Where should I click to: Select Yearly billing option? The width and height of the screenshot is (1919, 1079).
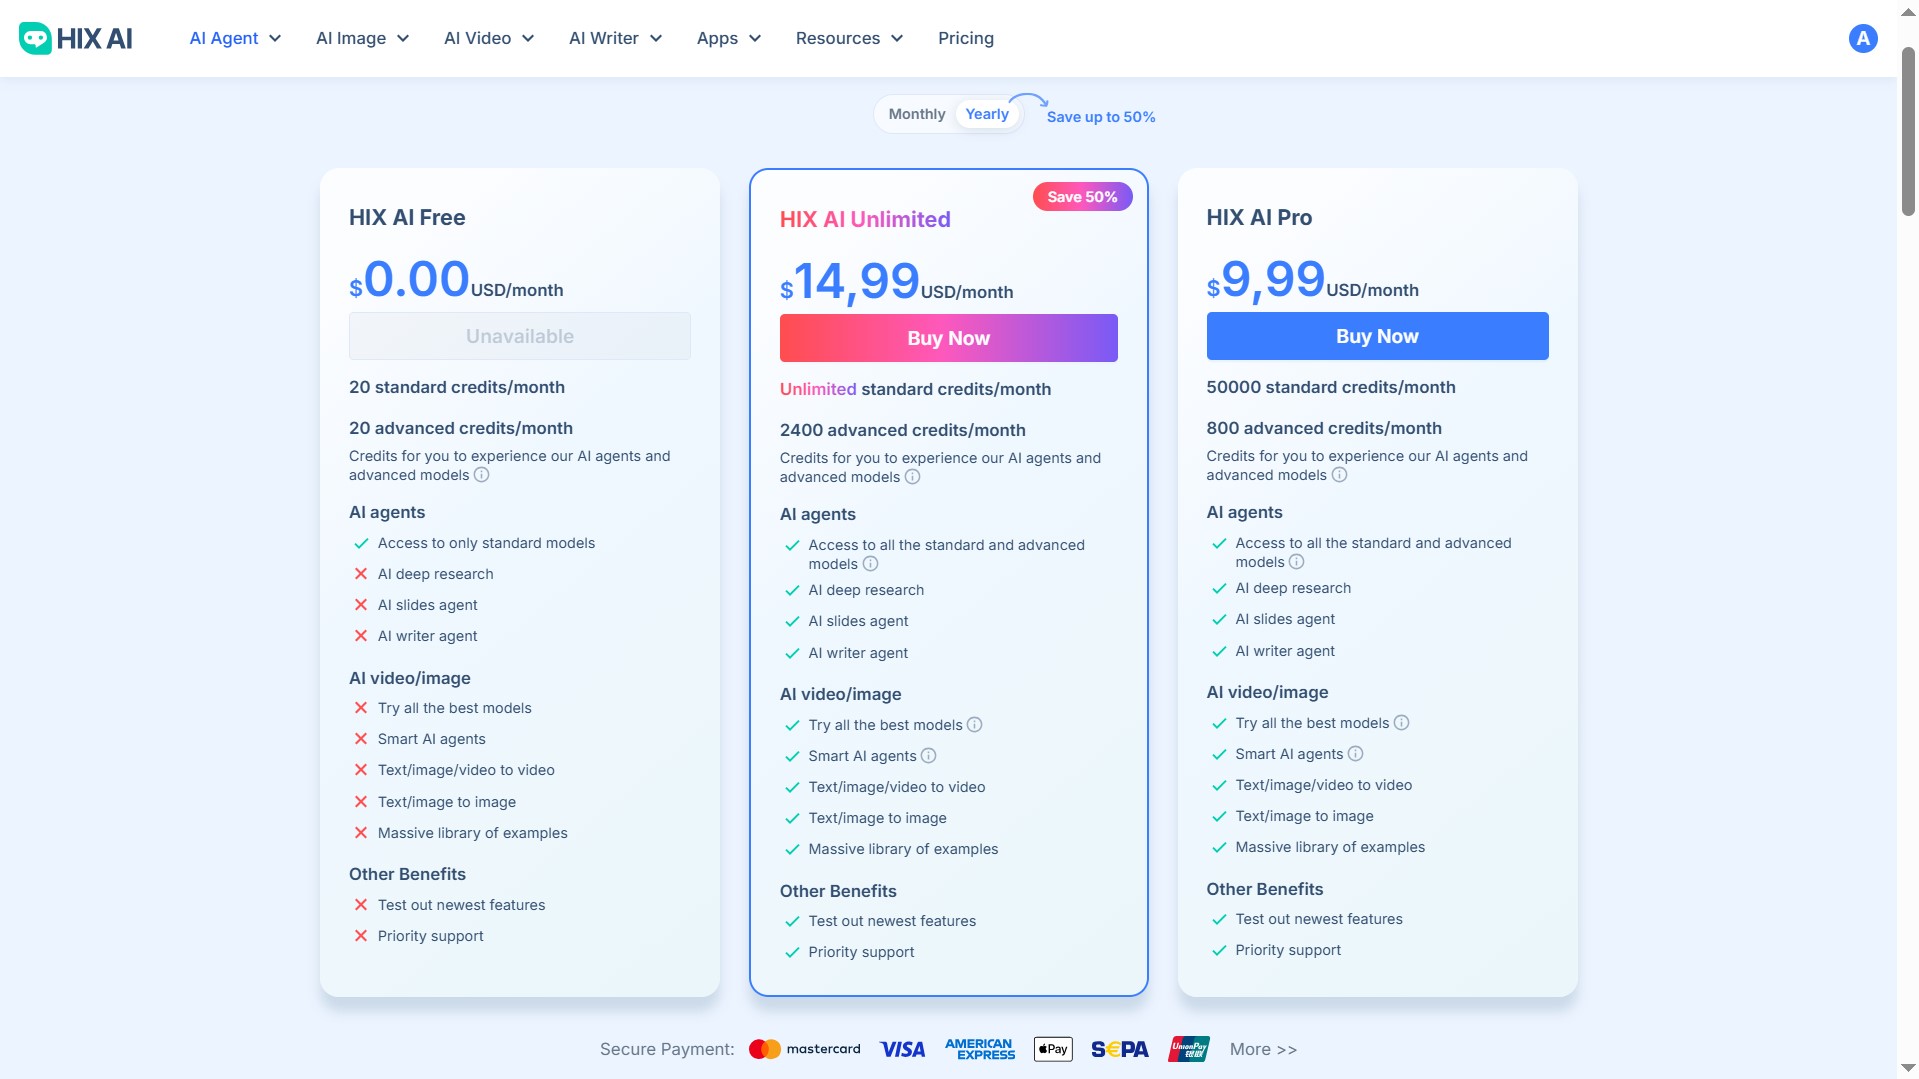coord(986,114)
